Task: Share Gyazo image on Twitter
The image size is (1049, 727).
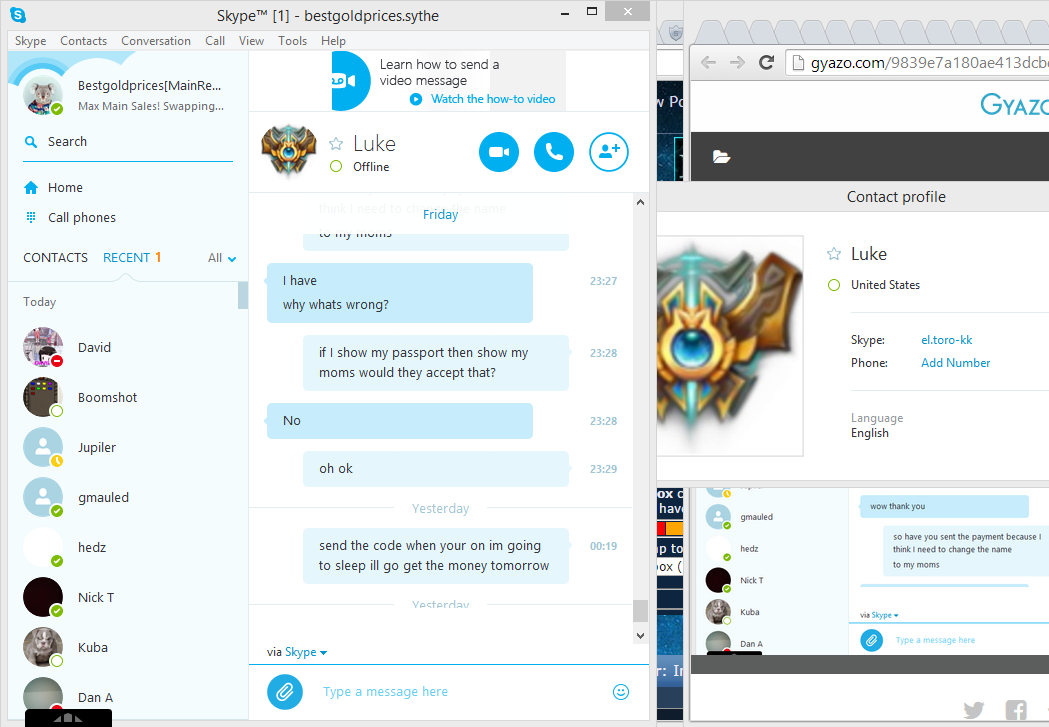Action: [x=973, y=710]
